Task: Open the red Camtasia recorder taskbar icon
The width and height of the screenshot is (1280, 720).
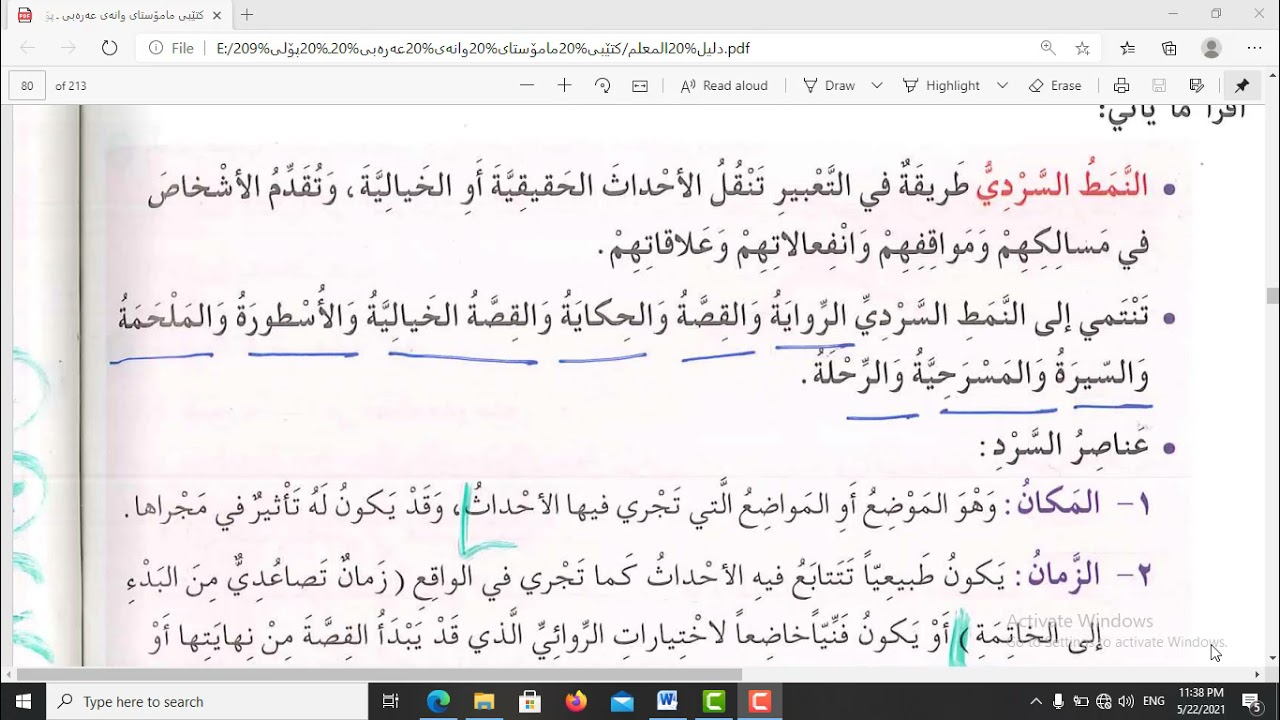Action: pyautogui.click(x=760, y=701)
